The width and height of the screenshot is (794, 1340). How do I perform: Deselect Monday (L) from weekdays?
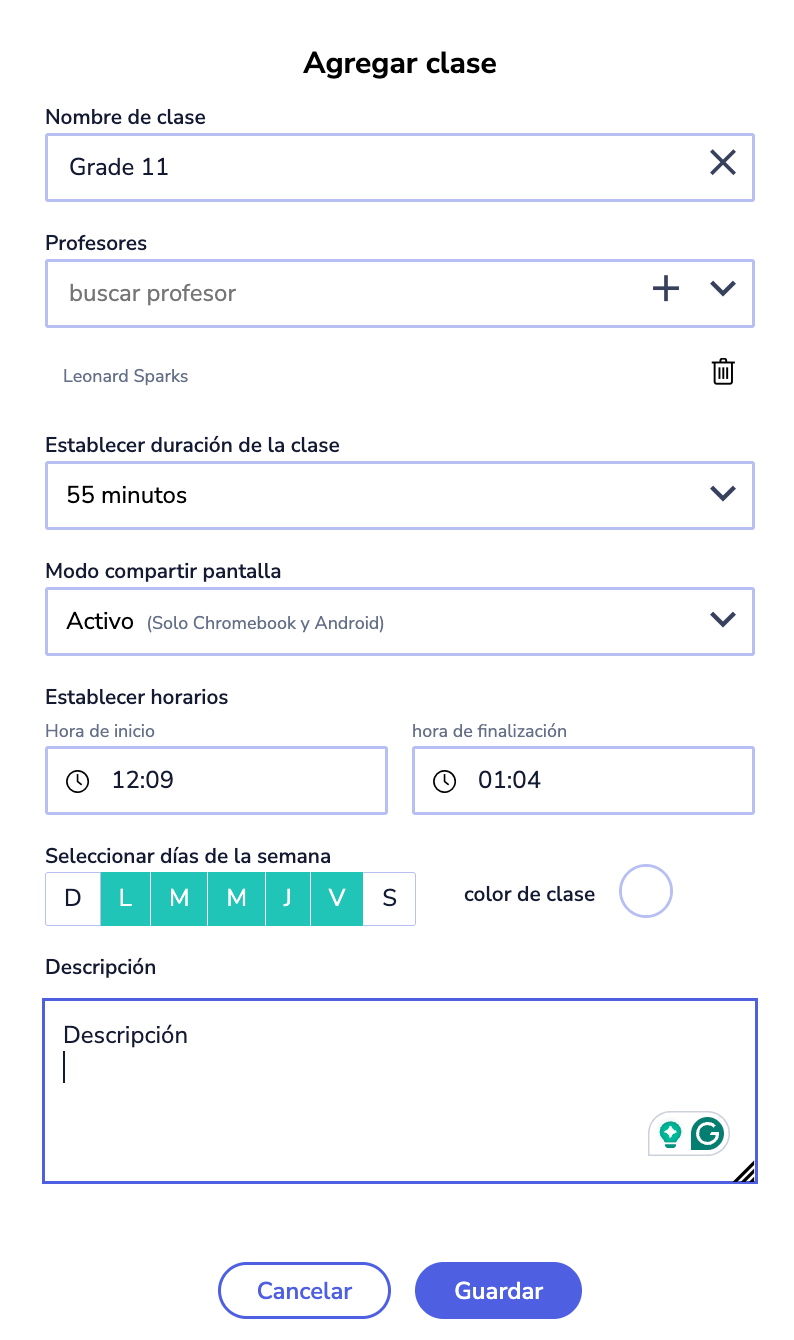point(126,898)
